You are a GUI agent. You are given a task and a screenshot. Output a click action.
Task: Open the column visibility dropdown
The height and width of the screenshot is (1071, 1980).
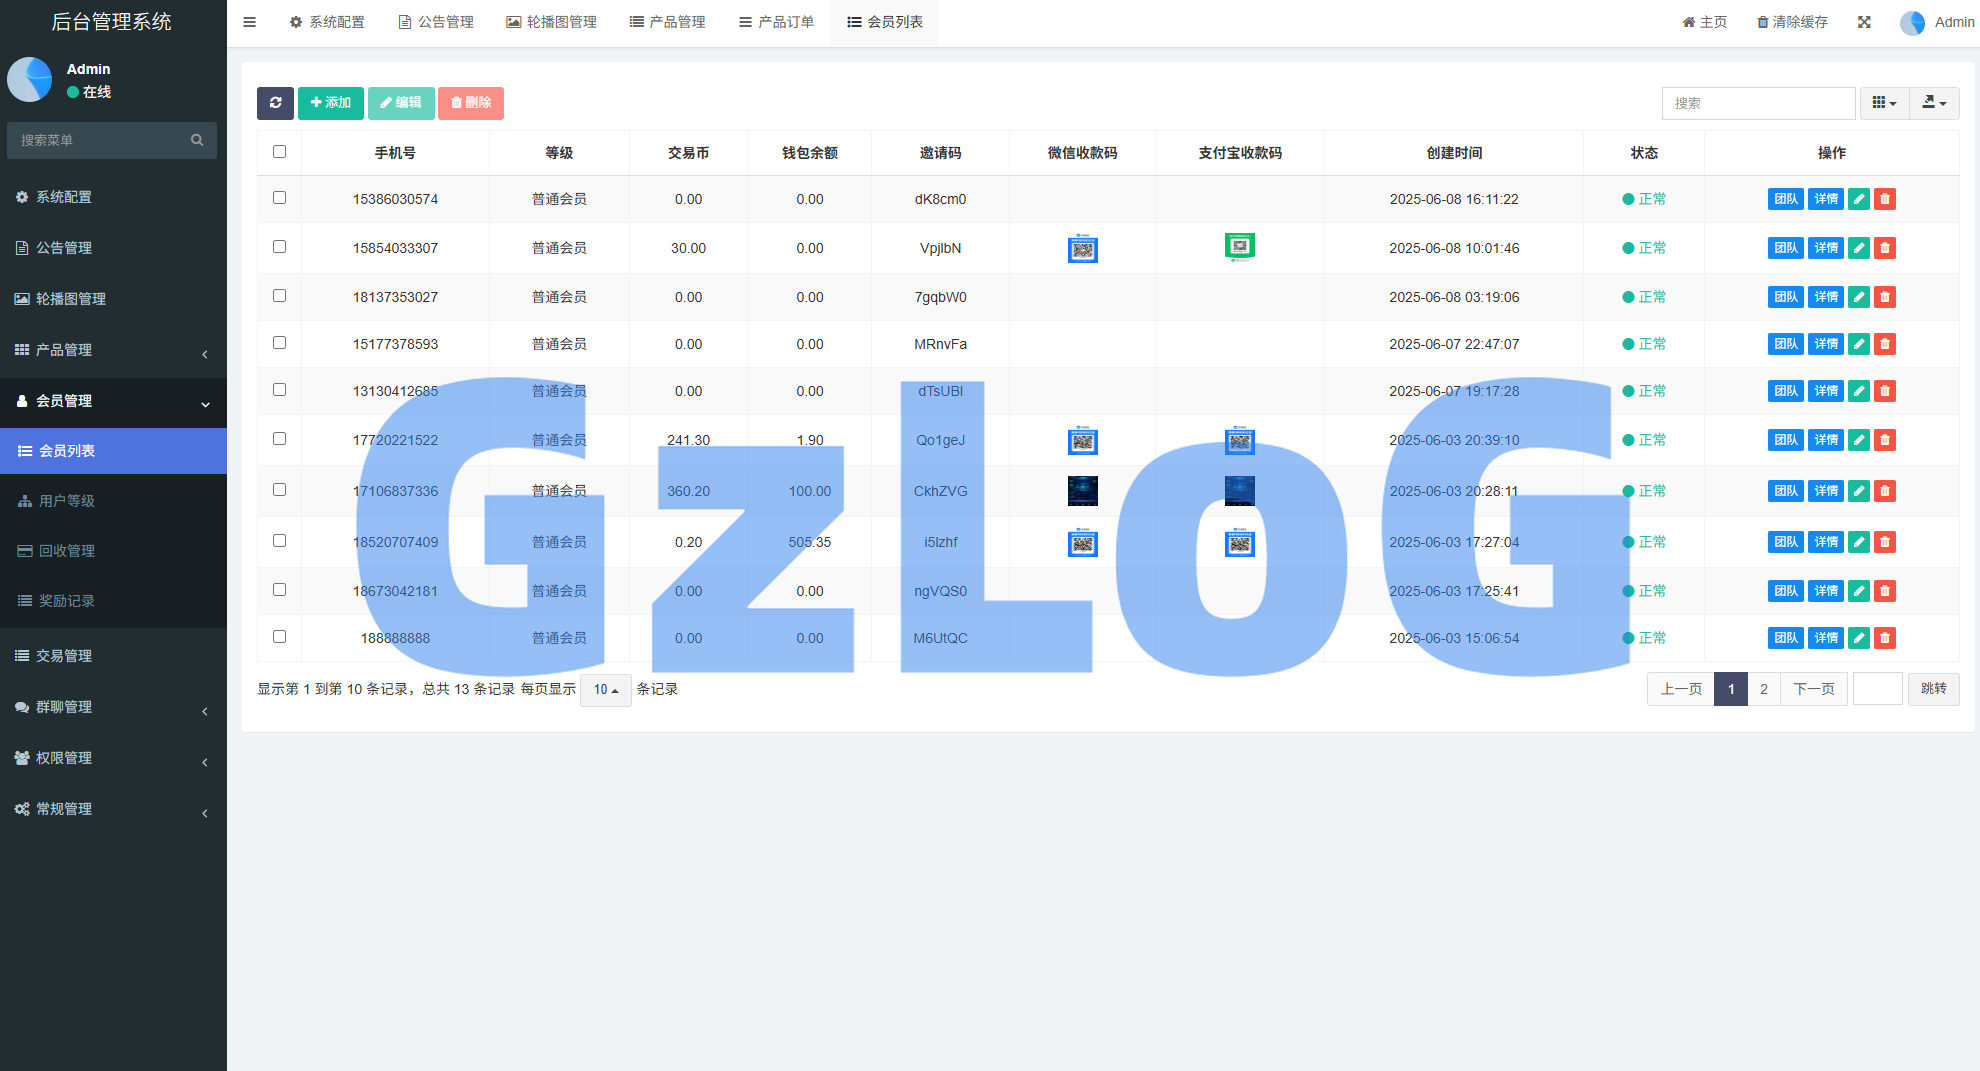click(1884, 103)
